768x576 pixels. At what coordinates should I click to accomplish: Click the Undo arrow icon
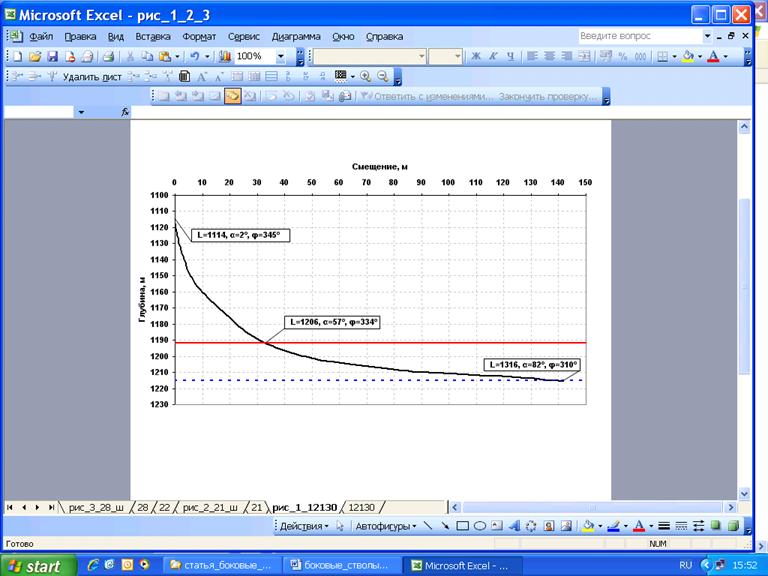pos(193,57)
